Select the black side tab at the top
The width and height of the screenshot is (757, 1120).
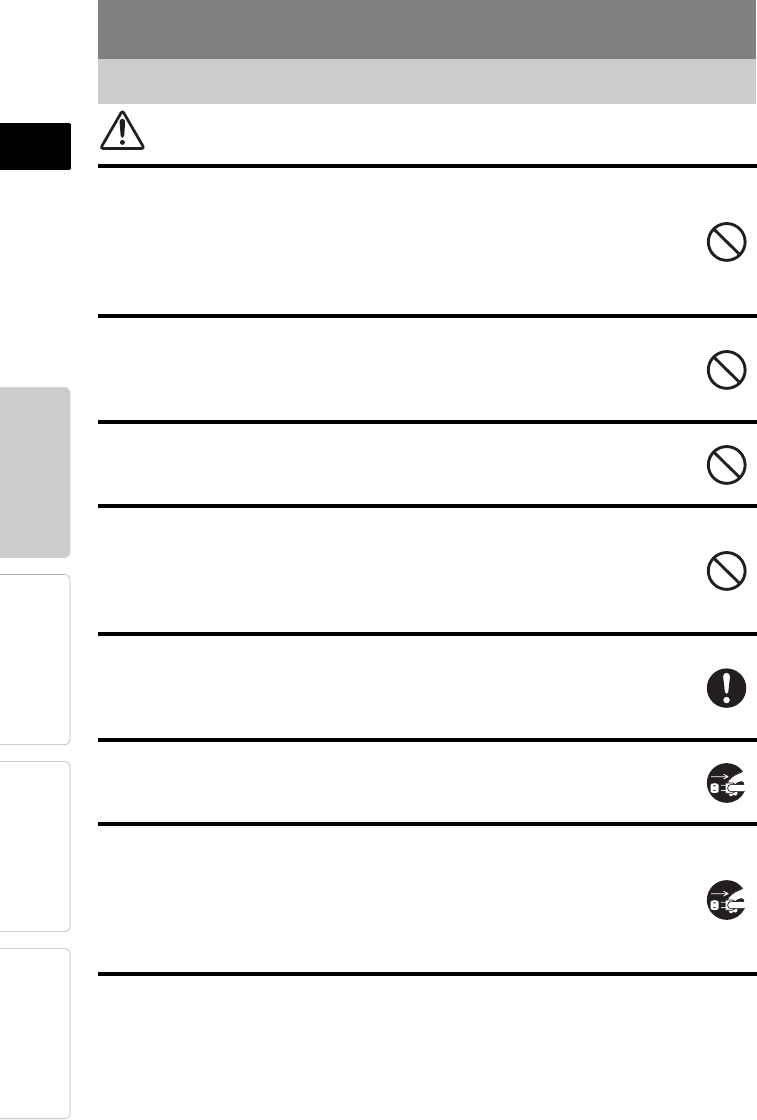[35, 147]
